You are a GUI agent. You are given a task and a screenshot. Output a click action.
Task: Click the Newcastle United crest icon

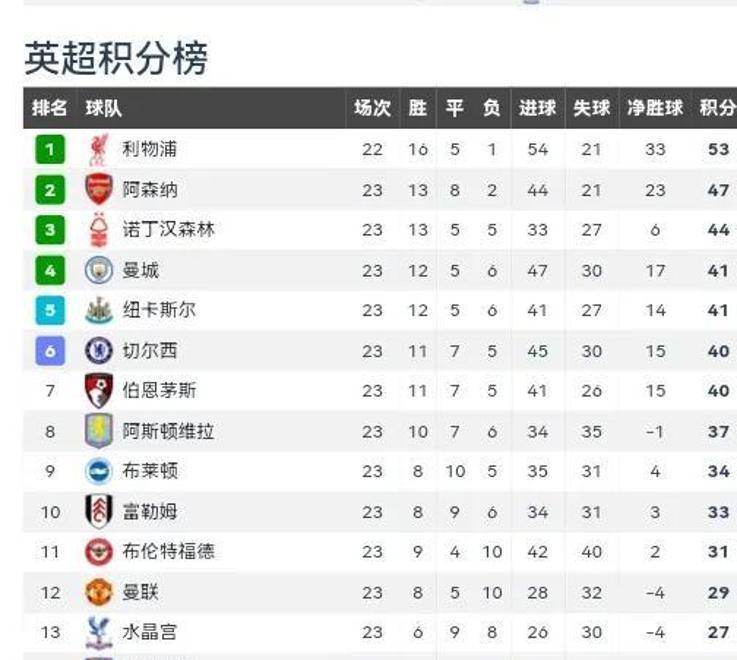click(x=99, y=310)
